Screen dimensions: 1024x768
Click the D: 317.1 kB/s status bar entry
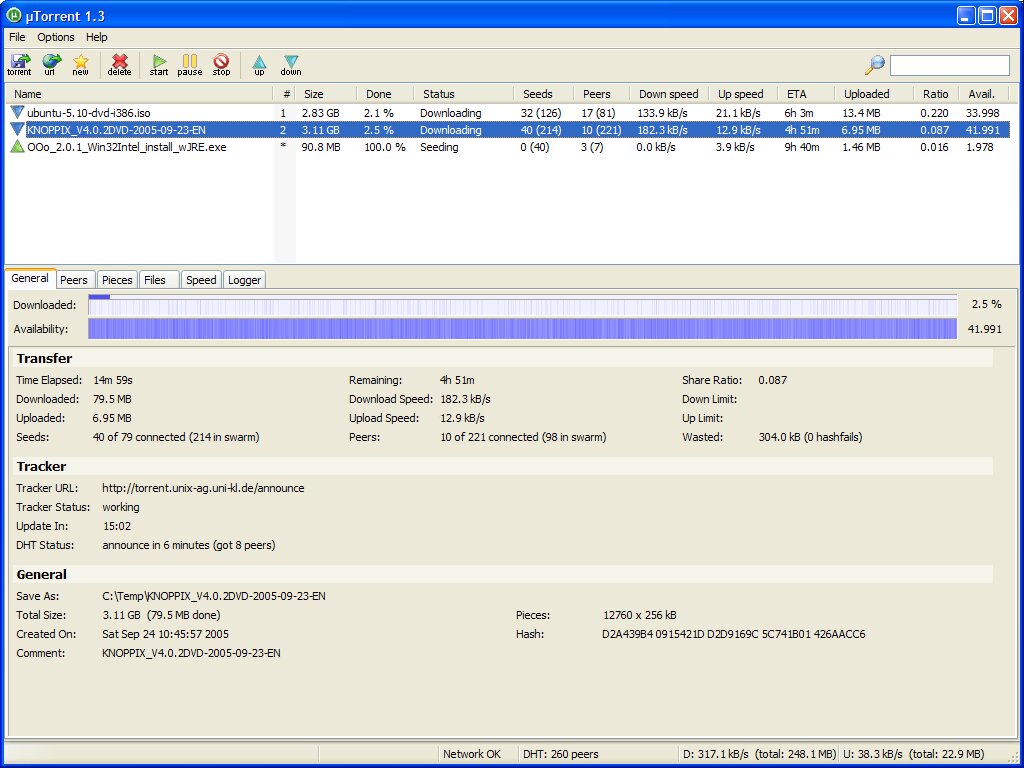[759, 754]
